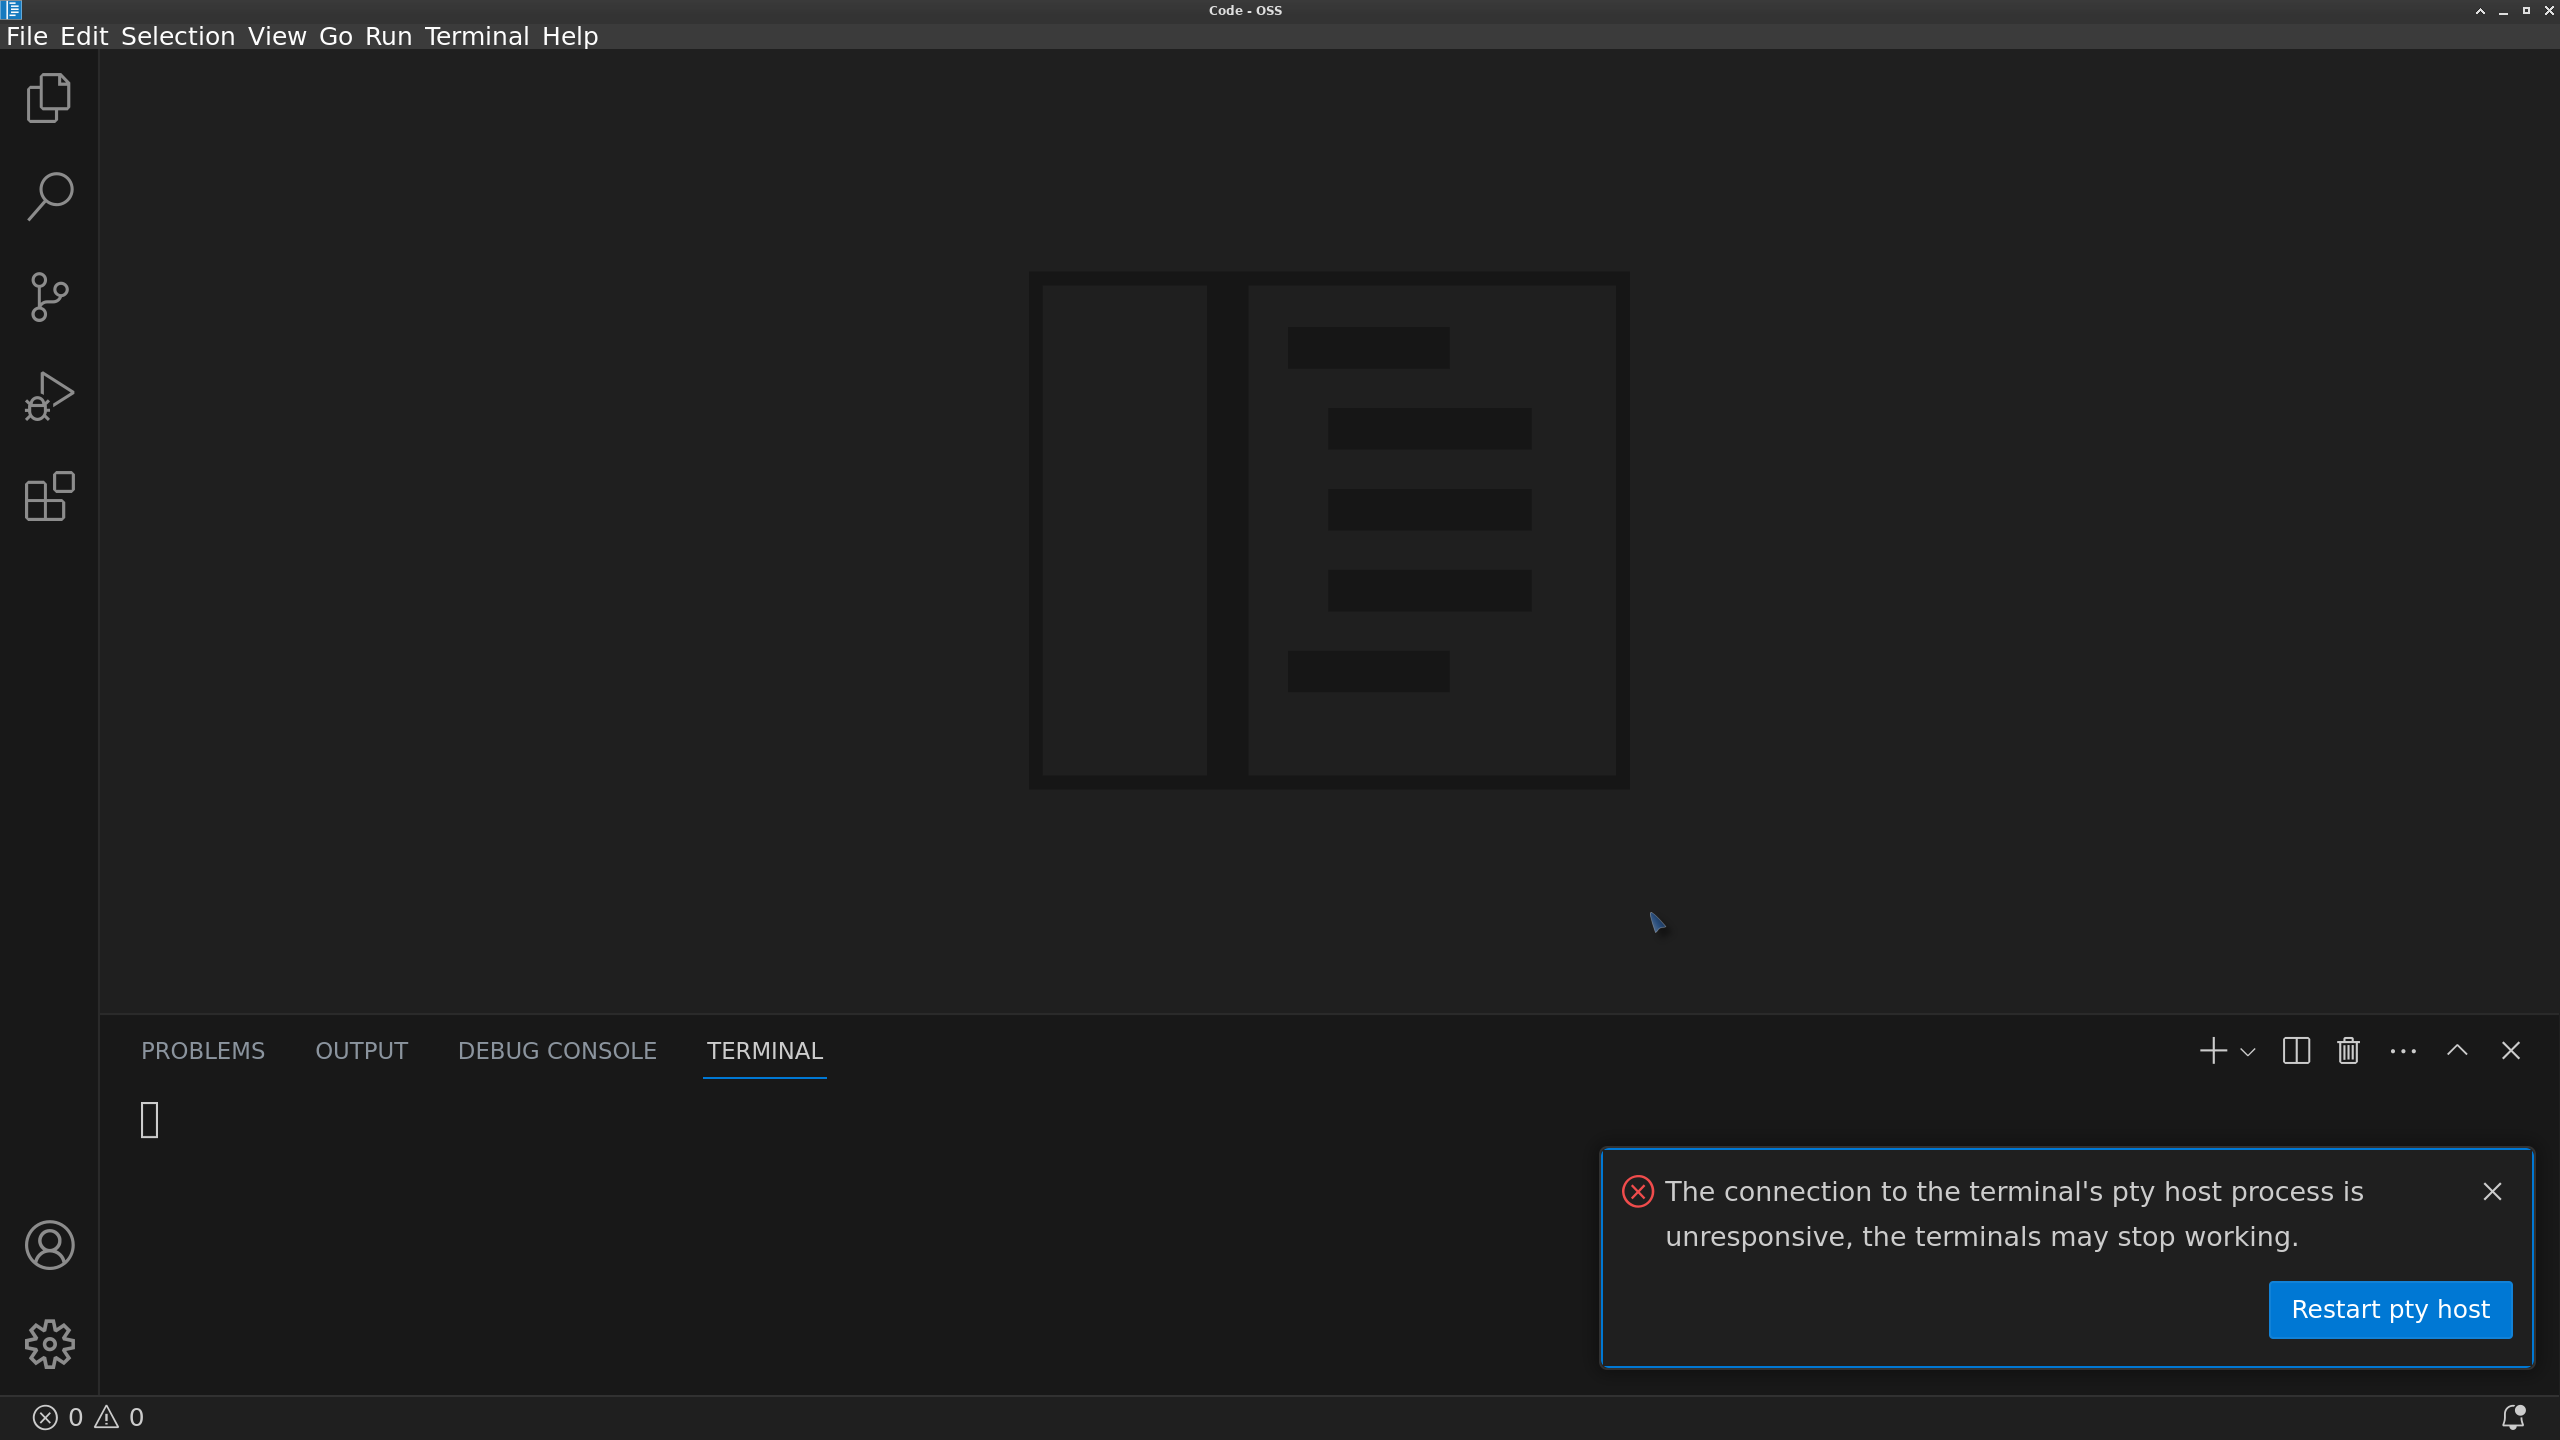Open the Terminal menu in menu bar
2560x1440 pixels.
coord(476,36)
